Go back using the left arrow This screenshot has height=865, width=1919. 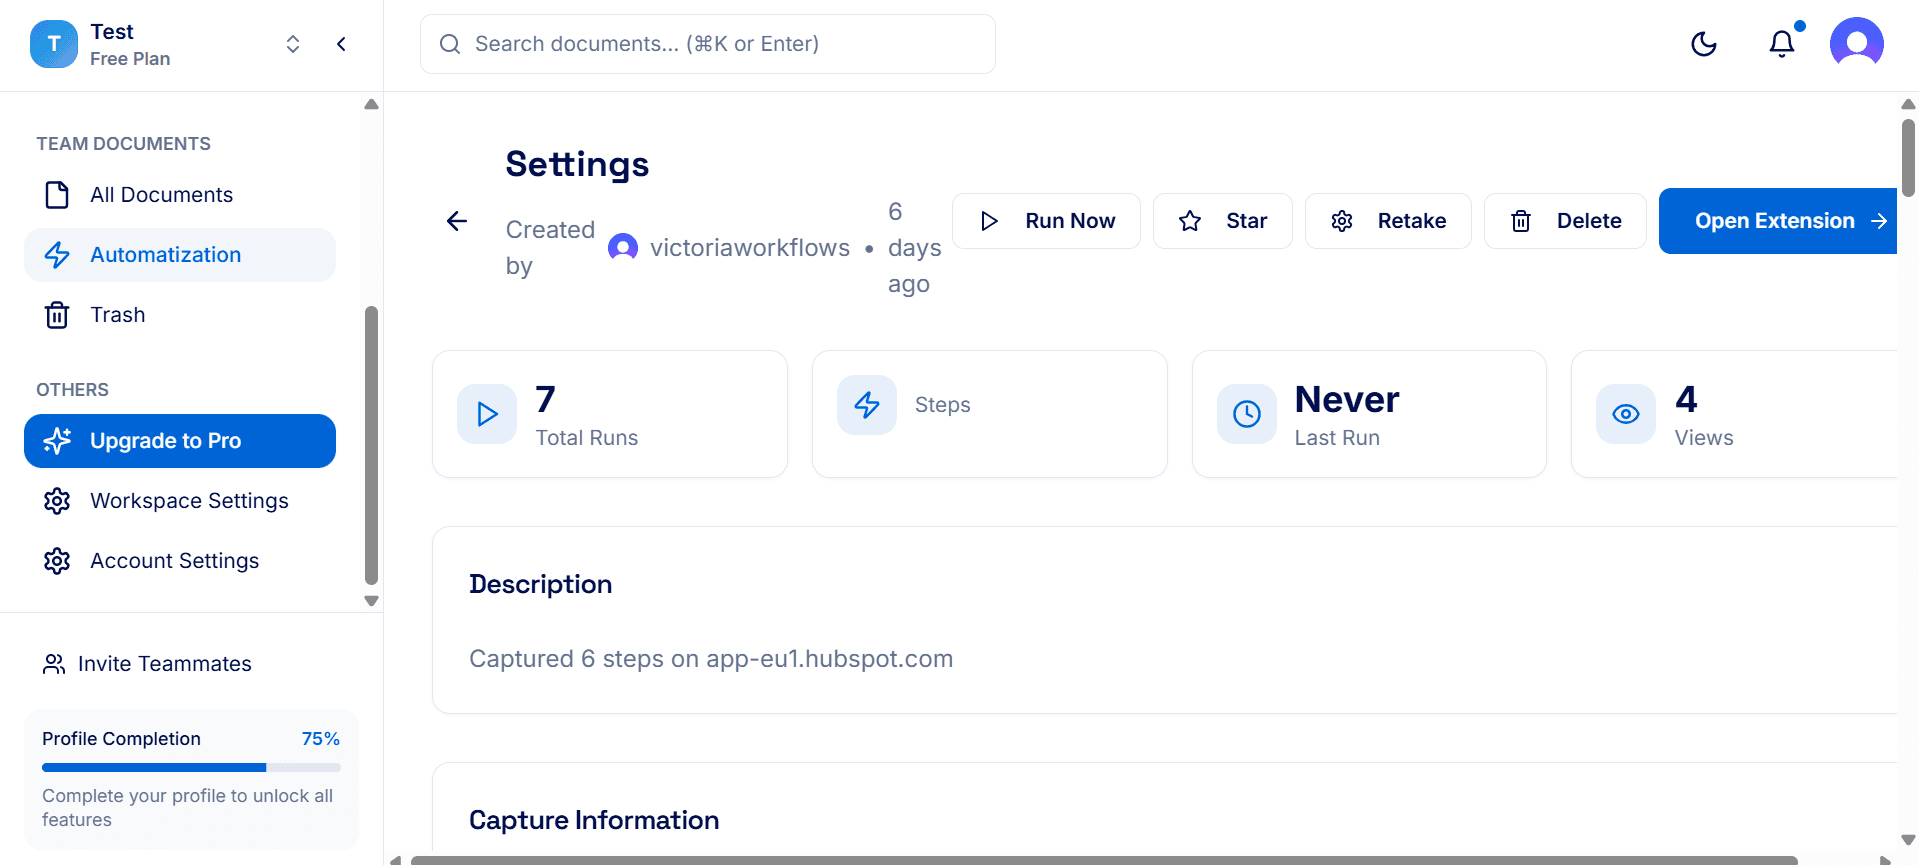(457, 221)
